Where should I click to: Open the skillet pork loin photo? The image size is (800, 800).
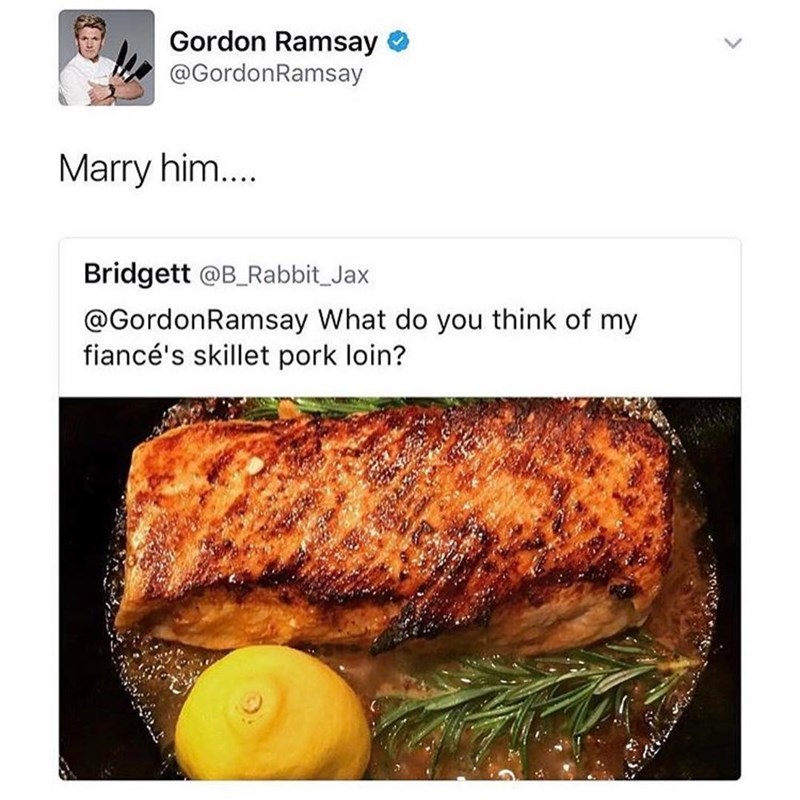400,588
